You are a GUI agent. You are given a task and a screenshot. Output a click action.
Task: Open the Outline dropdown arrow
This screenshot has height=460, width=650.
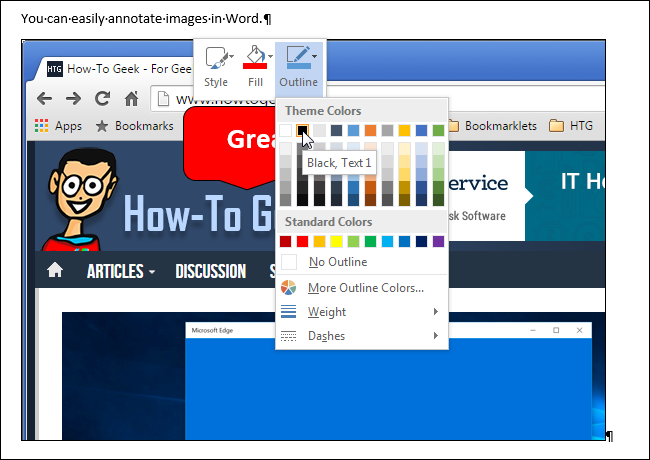click(x=315, y=56)
